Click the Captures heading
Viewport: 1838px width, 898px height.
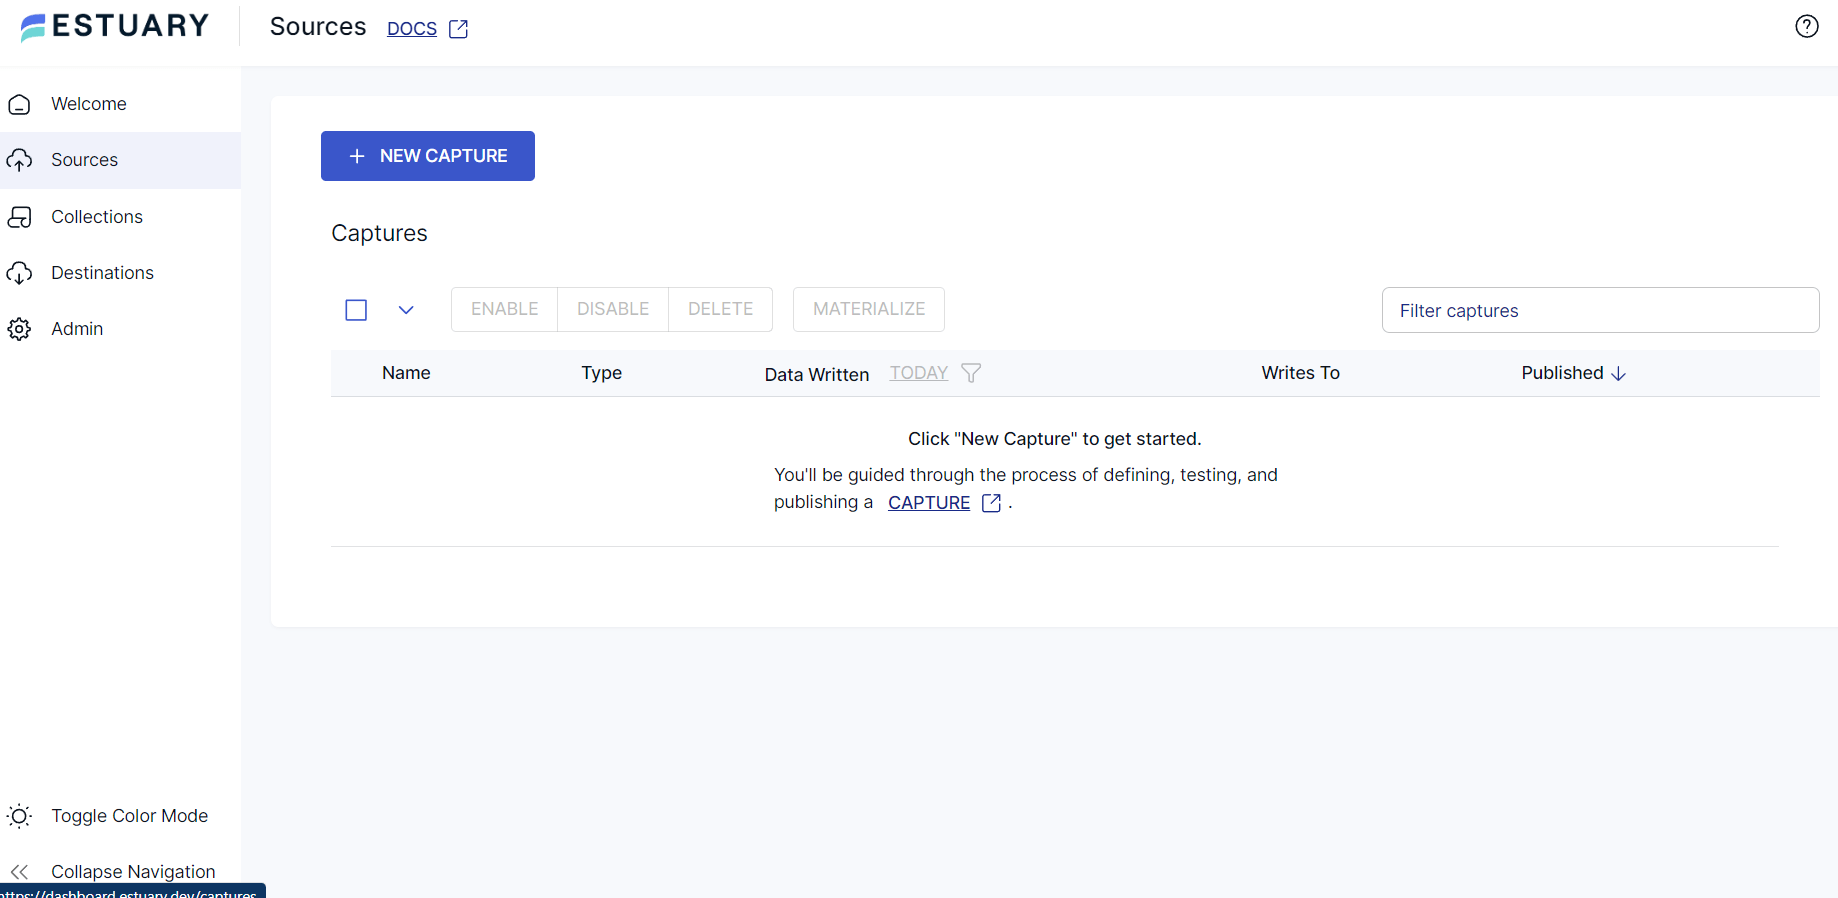(379, 233)
